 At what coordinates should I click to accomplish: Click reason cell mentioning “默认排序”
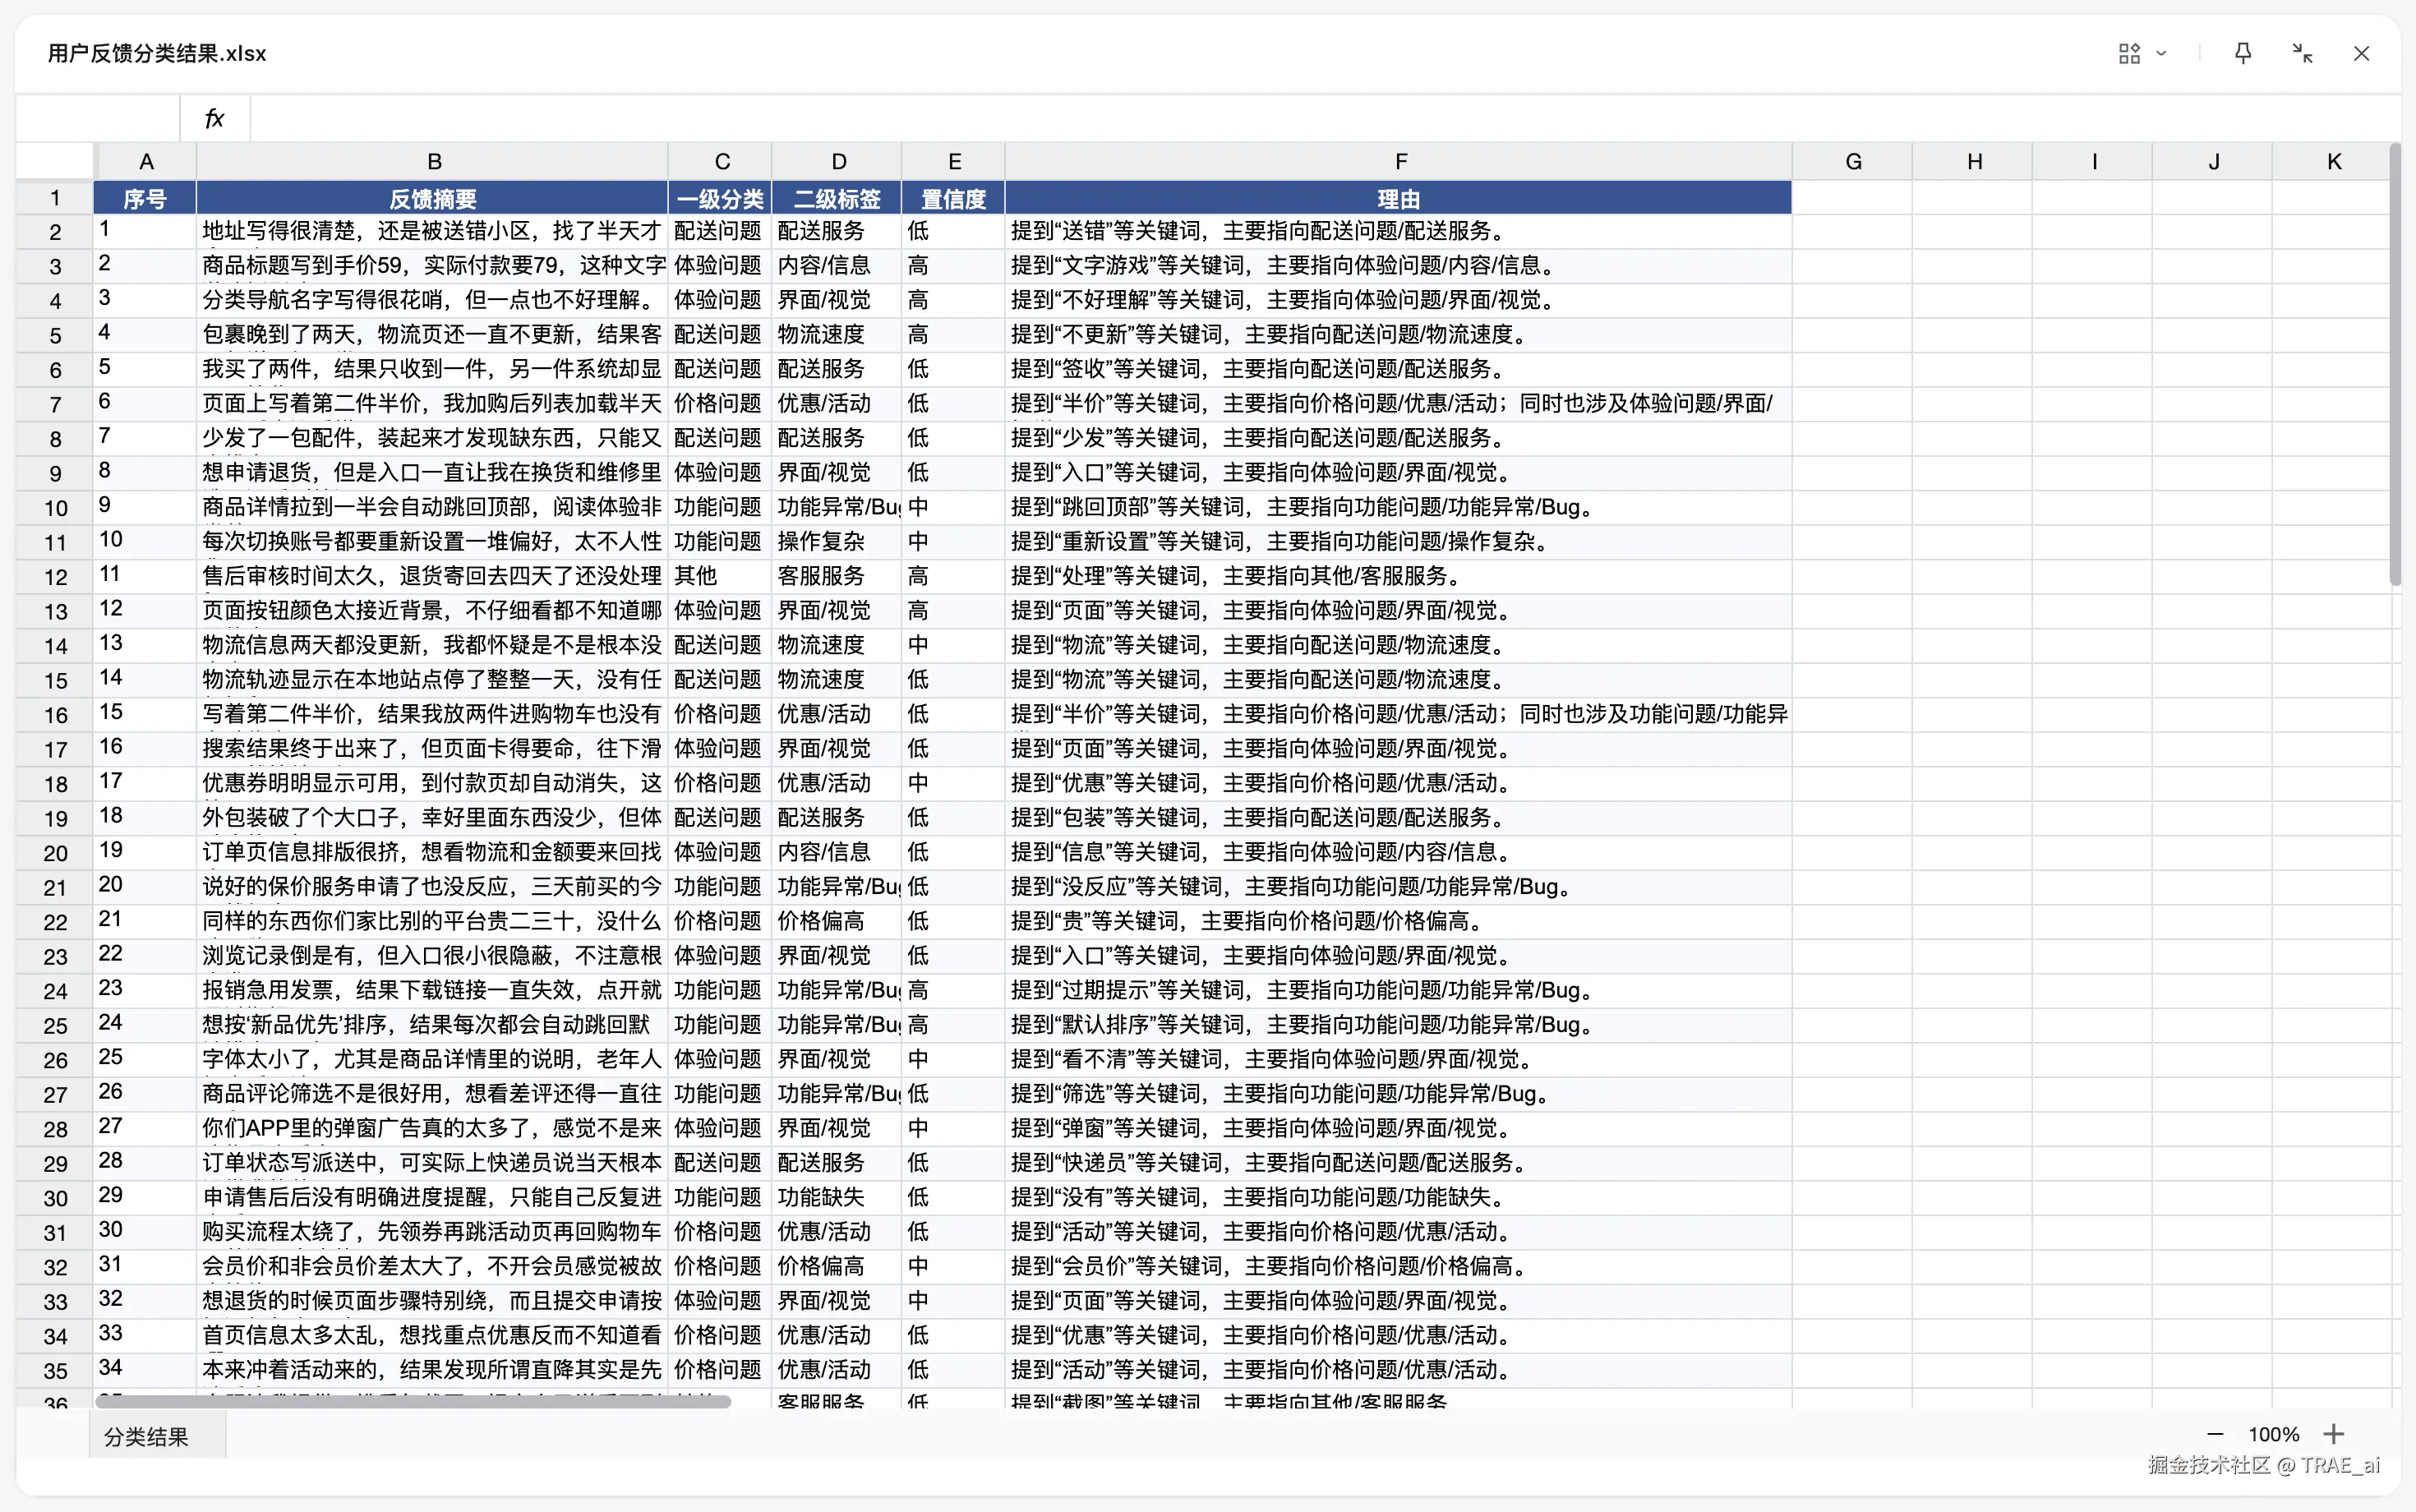pos(1399,1025)
